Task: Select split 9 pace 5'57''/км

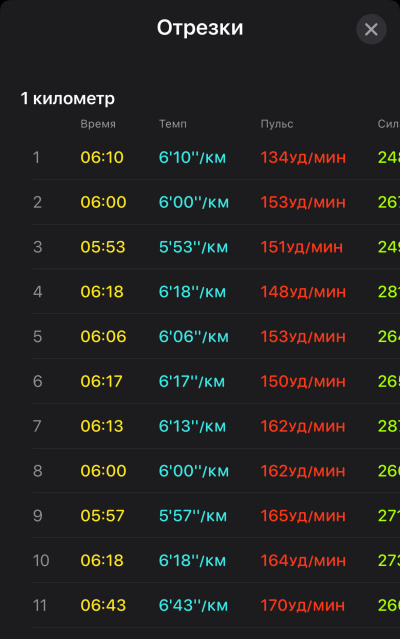Action: (193, 516)
